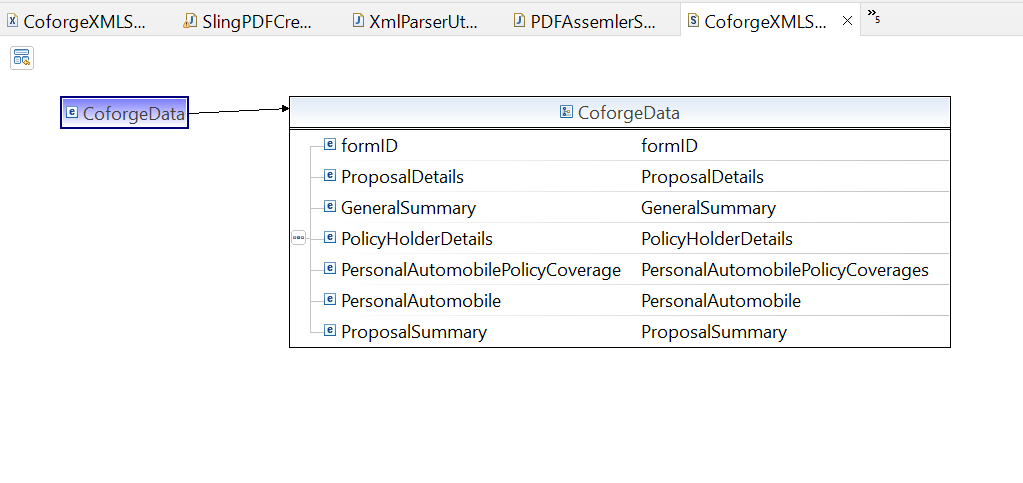Select the ProposalSummary type cell
Image resolution: width=1023 pixels, height=483 pixels.
pos(714,332)
